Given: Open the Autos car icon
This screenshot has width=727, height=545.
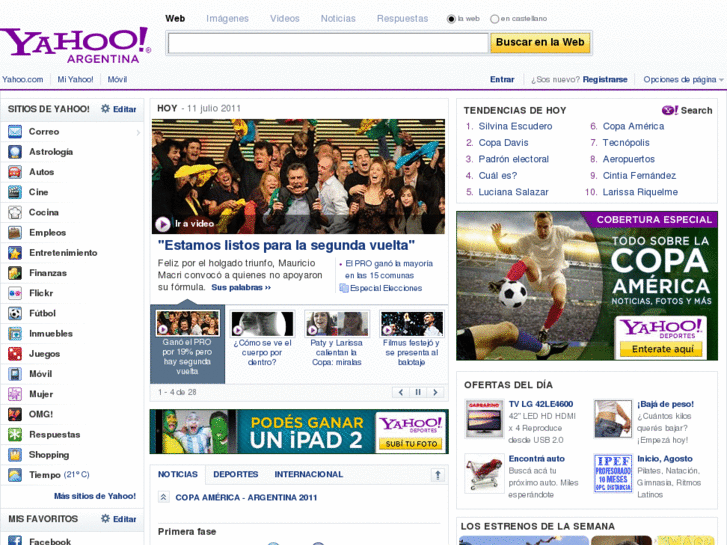Looking at the screenshot, I should [x=15, y=172].
